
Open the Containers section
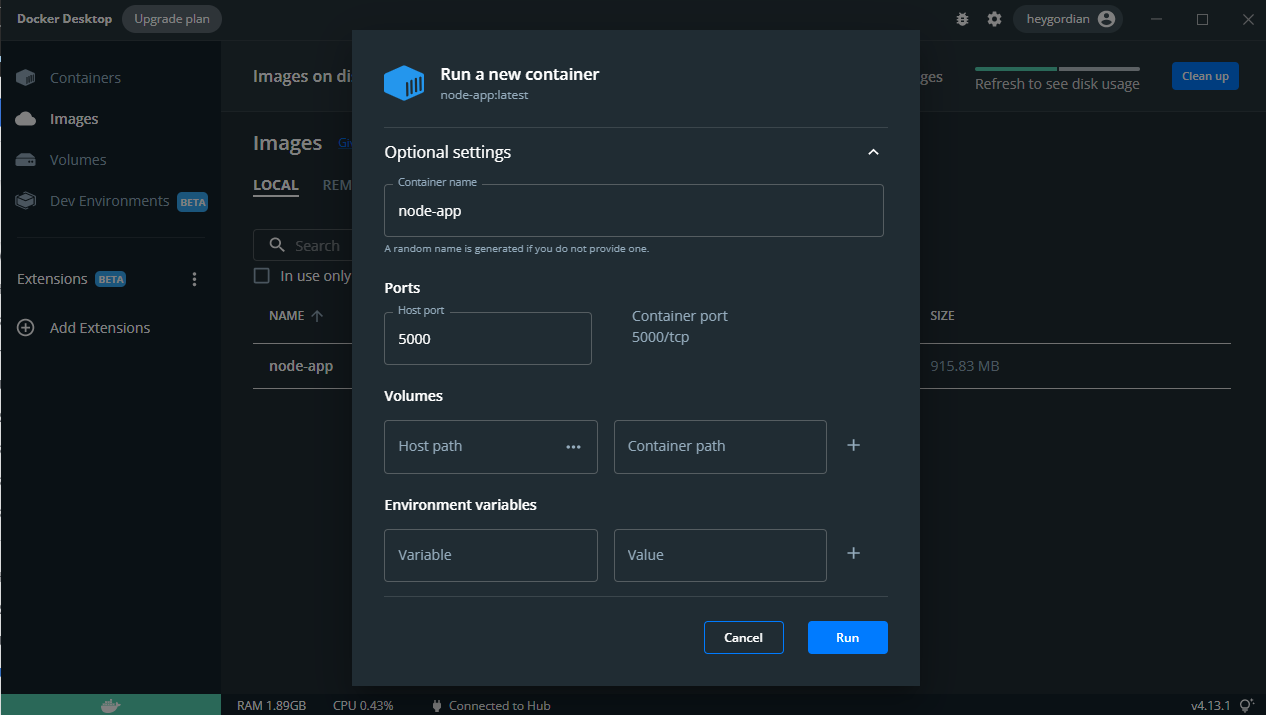[85, 78]
